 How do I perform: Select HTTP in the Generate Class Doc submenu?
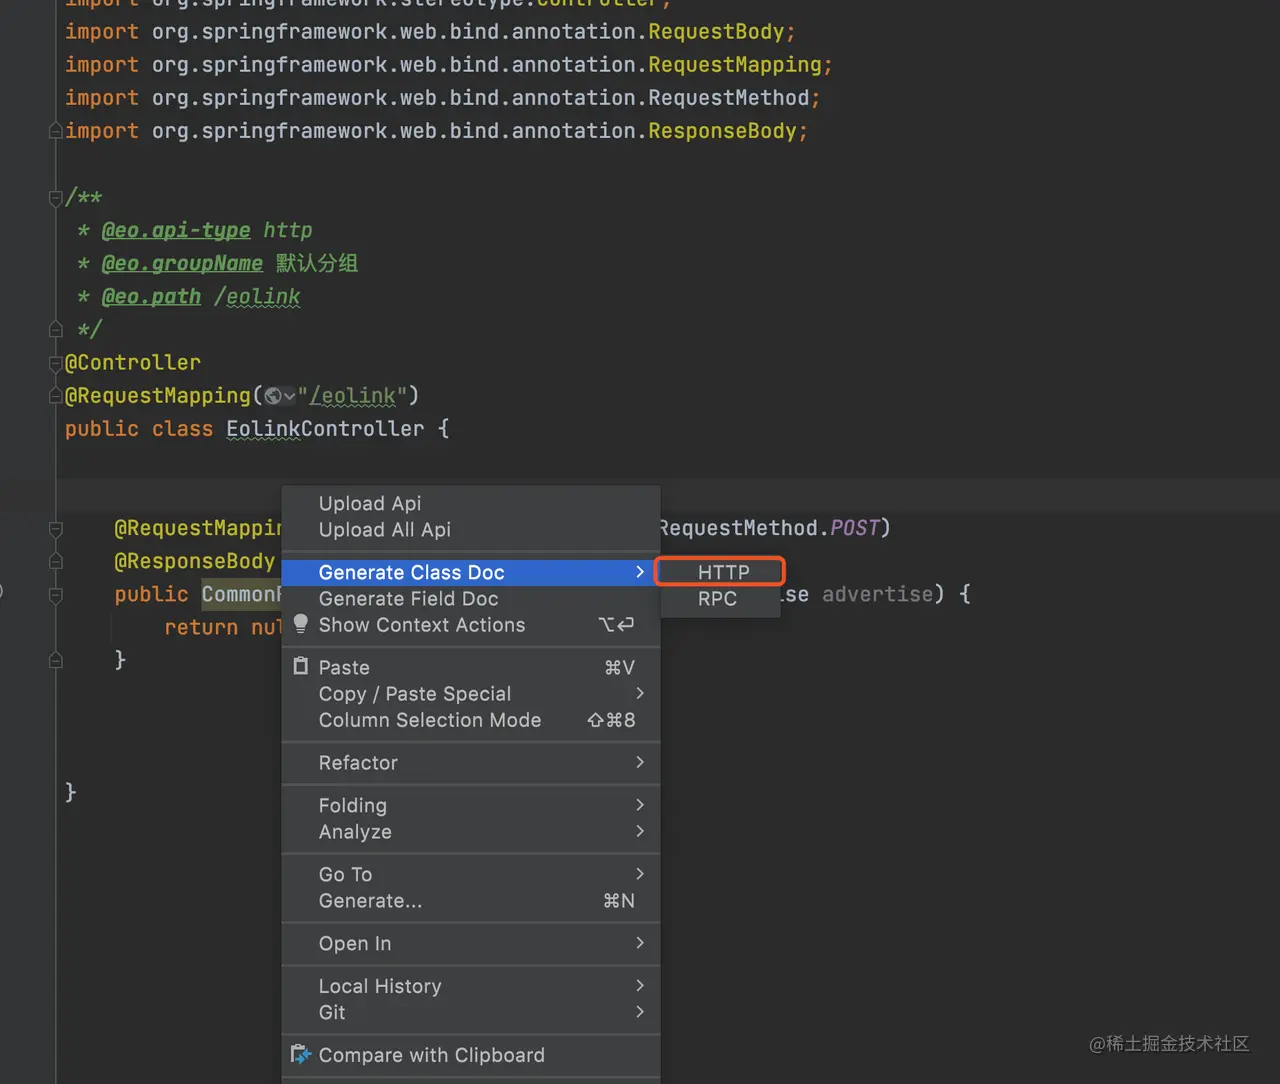click(720, 572)
